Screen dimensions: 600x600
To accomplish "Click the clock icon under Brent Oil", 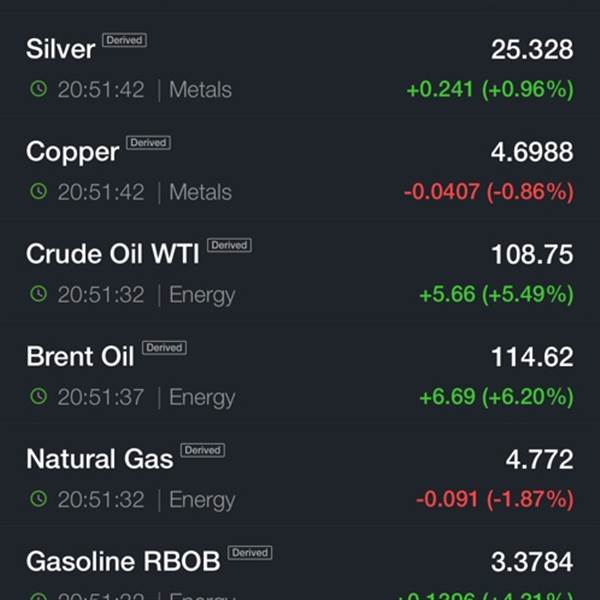I will (x=39, y=396).
